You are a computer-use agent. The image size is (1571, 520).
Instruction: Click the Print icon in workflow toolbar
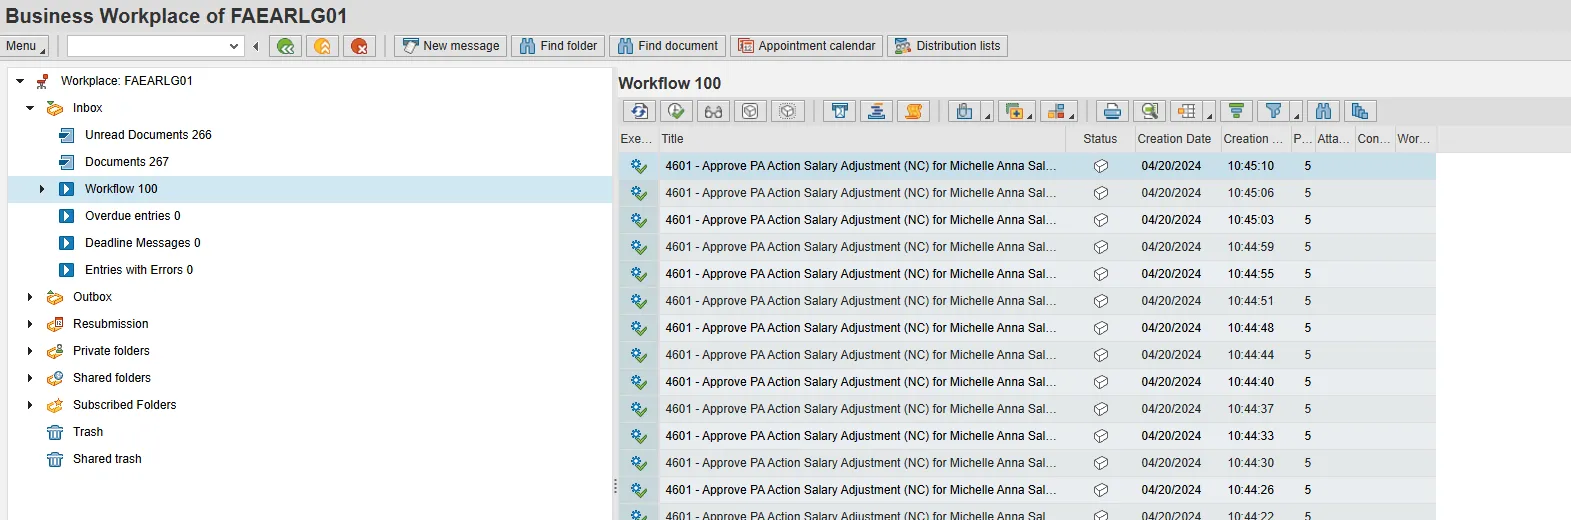click(x=1112, y=111)
